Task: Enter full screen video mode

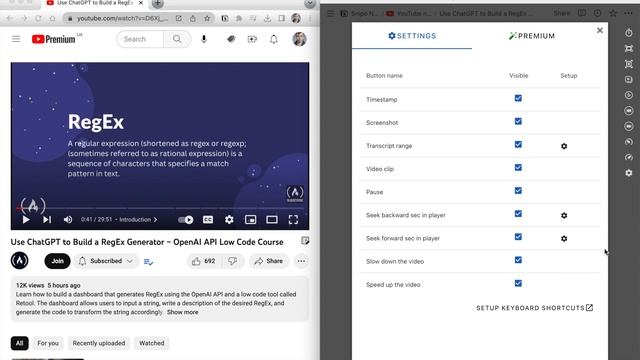Action: pyautogui.click(x=293, y=220)
